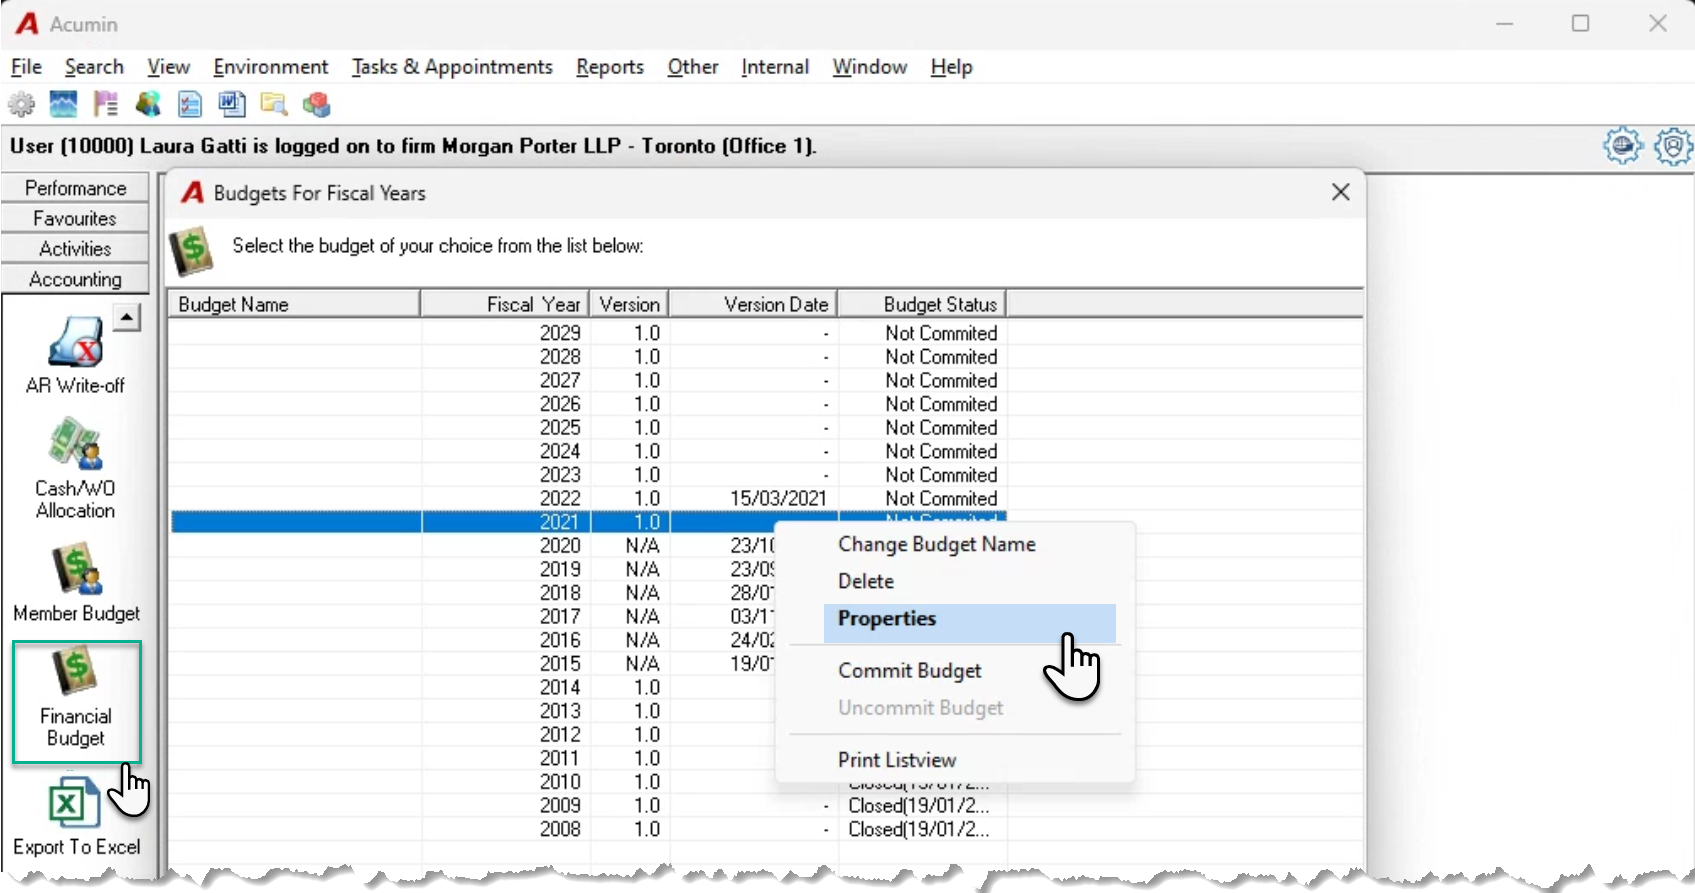The height and width of the screenshot is (893, 1695).
Task: Open the AR Write-off sidebar icon
Action: pos(76,356)
